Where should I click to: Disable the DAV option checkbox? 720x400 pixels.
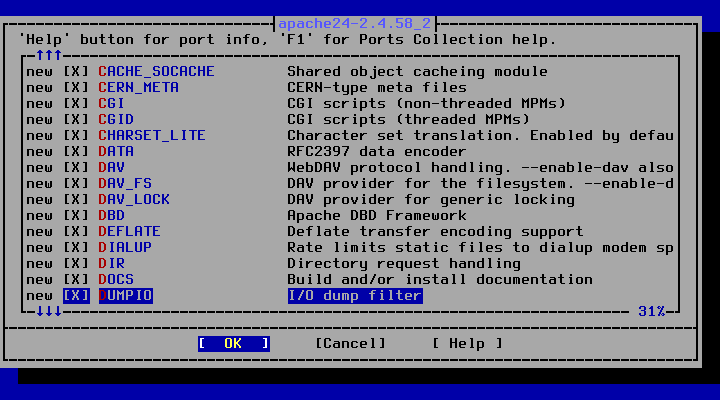click(x=76, y=168)
